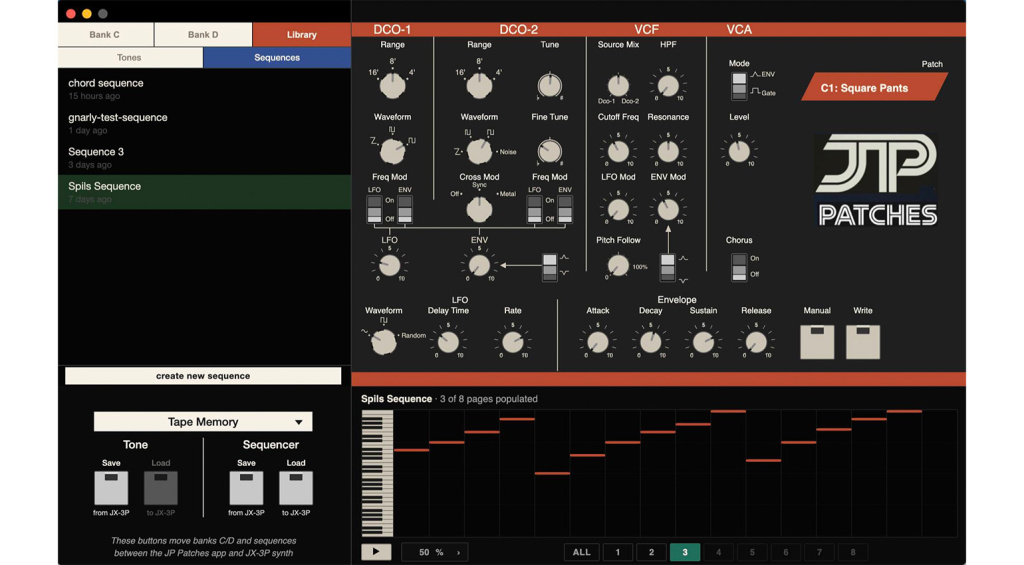Image resolution: width=1024 pixels, height=565 pixels.
Task: Toggle DCO-1 Freq Mod ENV switch
Action: [x=405, y=210]
